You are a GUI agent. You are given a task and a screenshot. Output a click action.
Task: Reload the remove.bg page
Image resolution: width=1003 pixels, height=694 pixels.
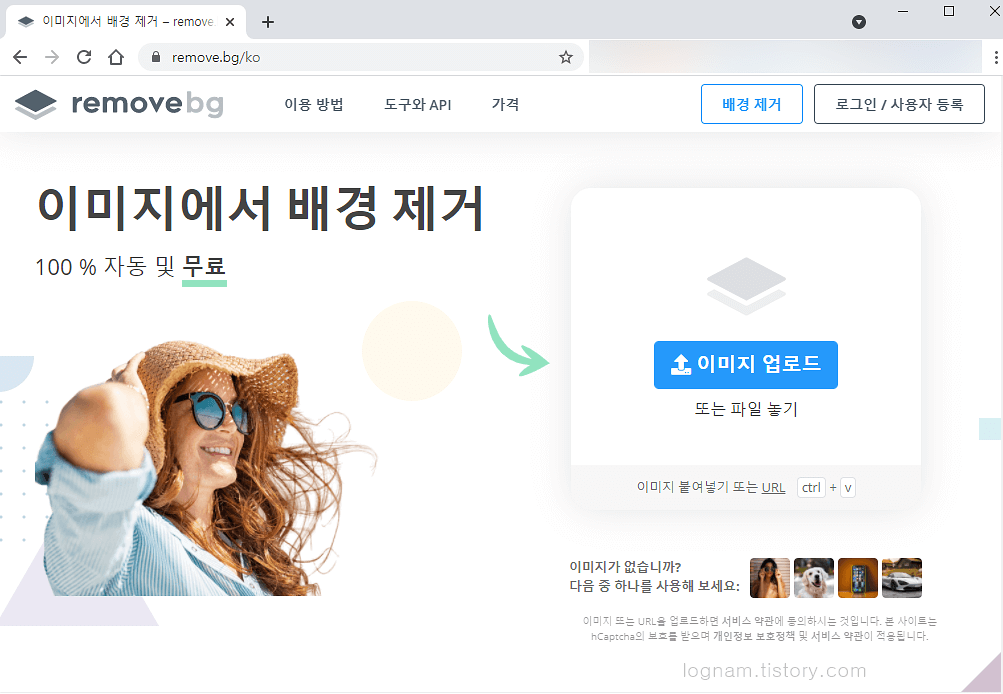click(84, 57)
